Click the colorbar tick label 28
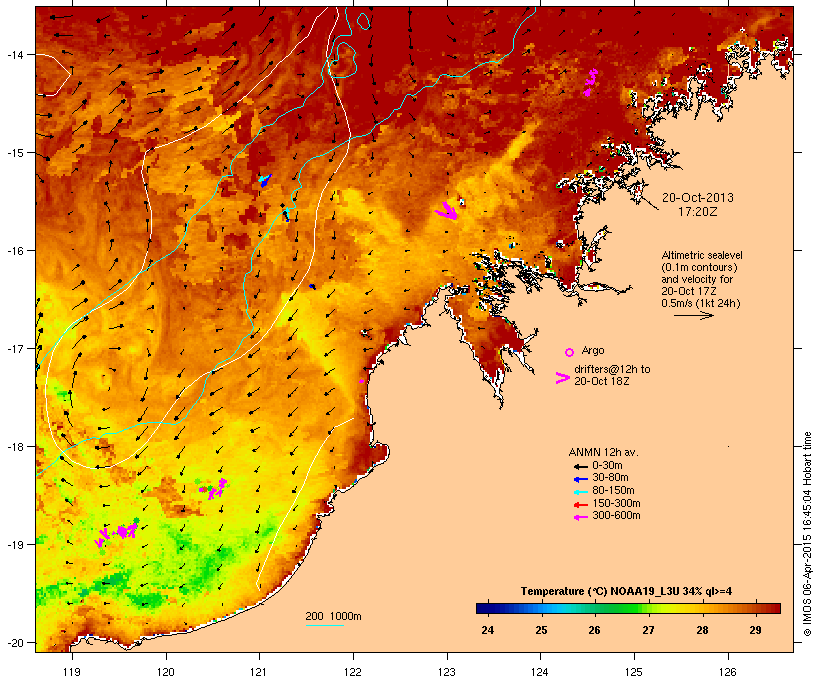This screenshot has height=680, width=820. pos(702,630)
